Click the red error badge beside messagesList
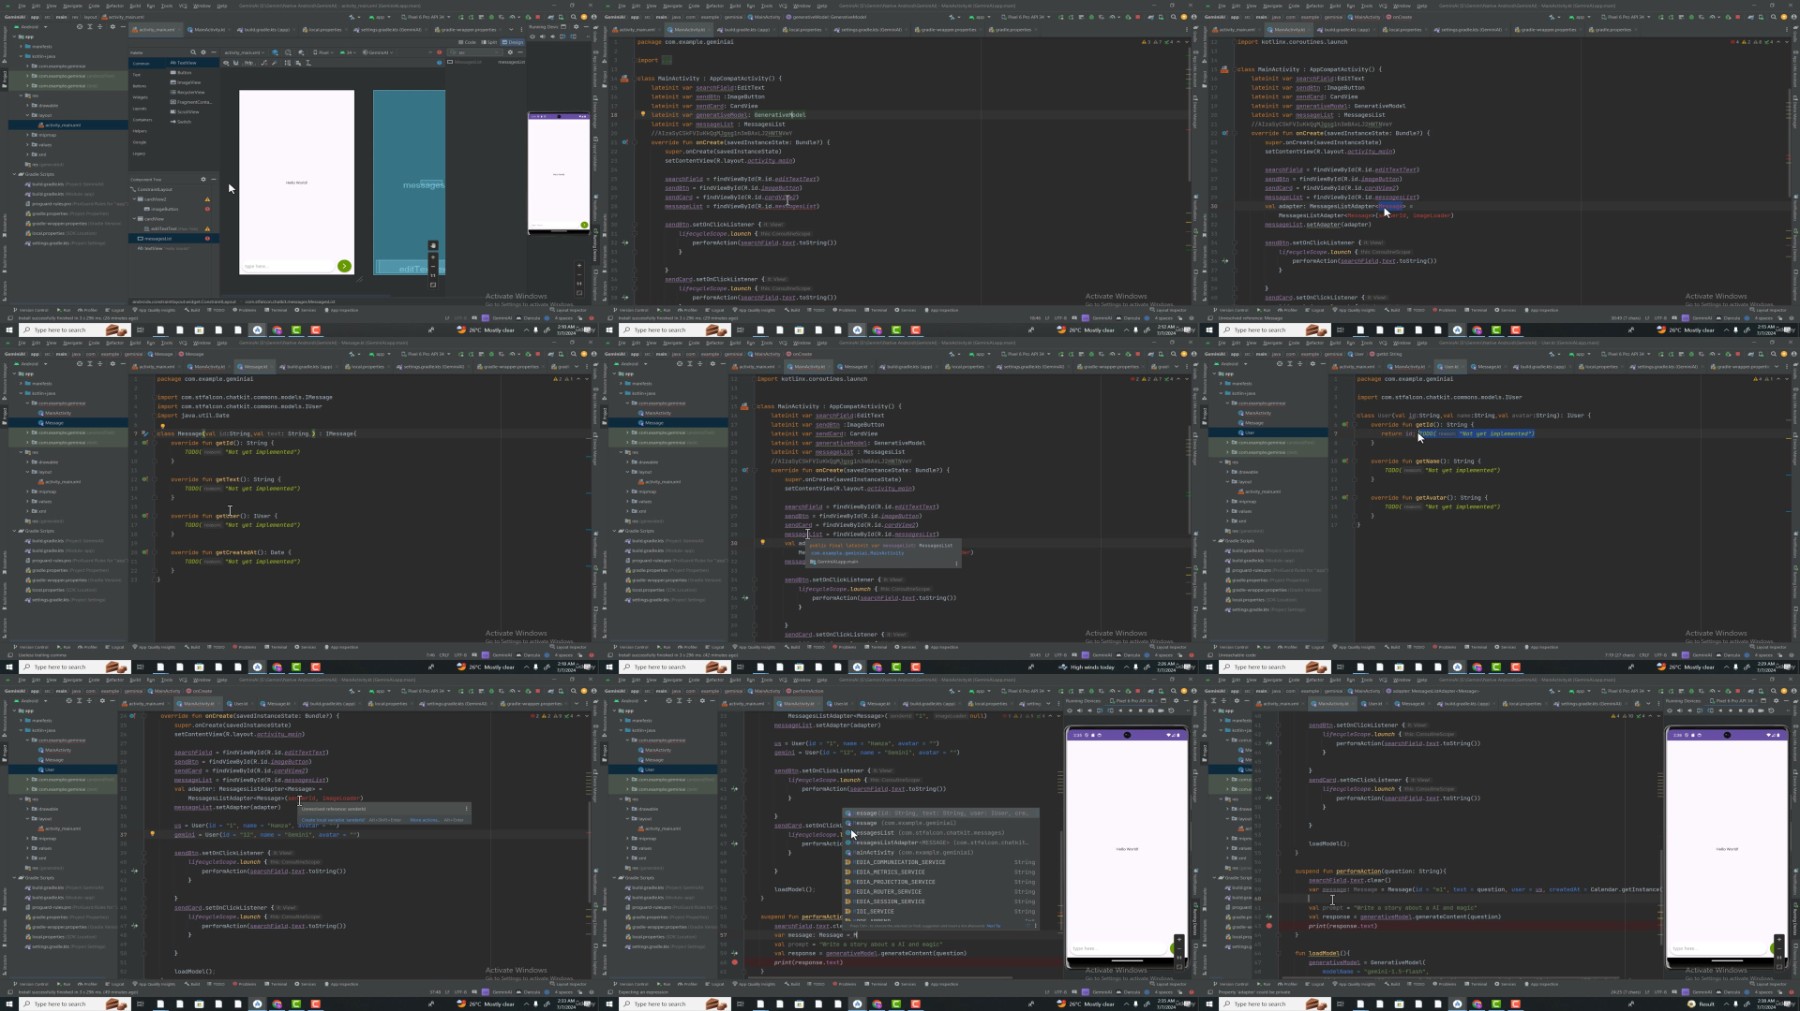The width and height of the screenshot is (1800, 1011). 207,238
